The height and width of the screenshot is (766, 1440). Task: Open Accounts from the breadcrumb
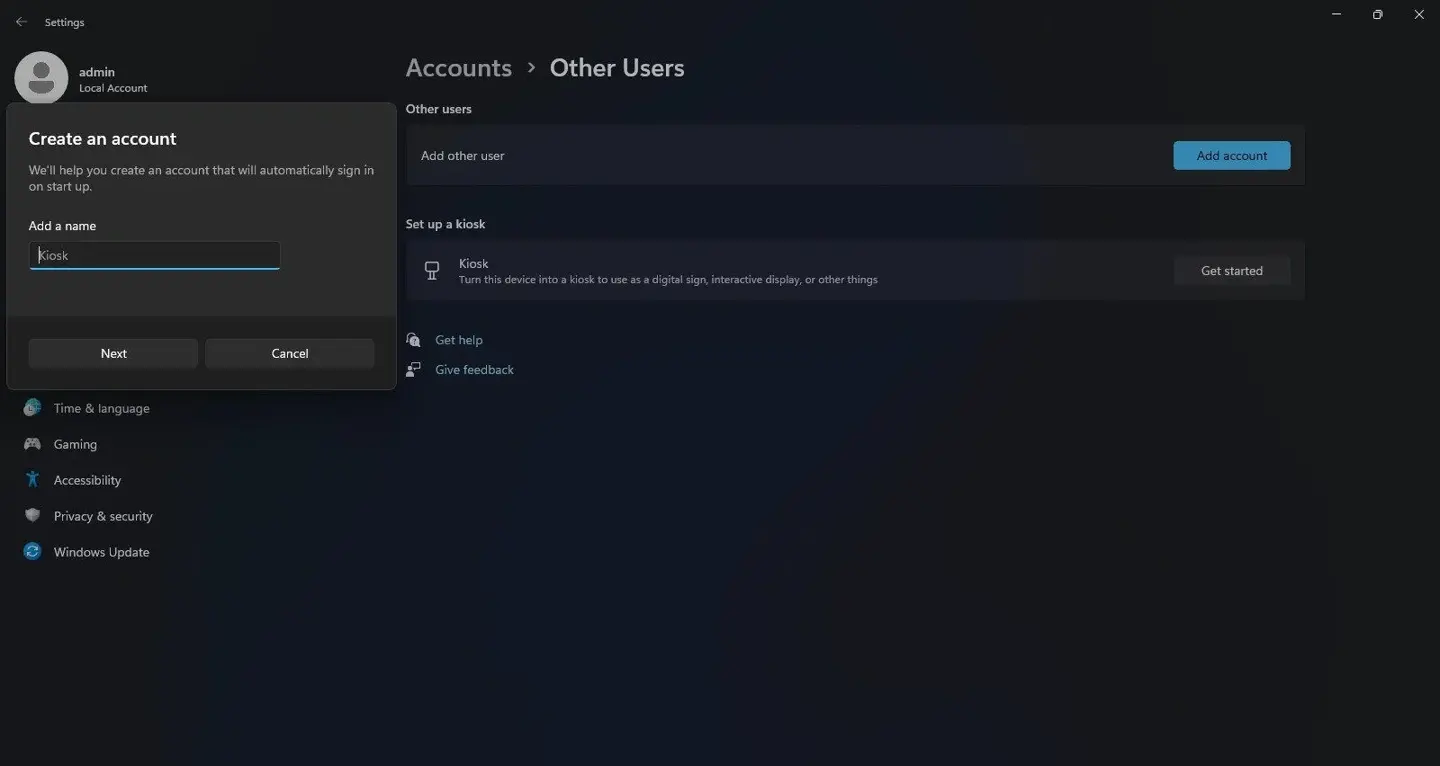pos(458,67)
